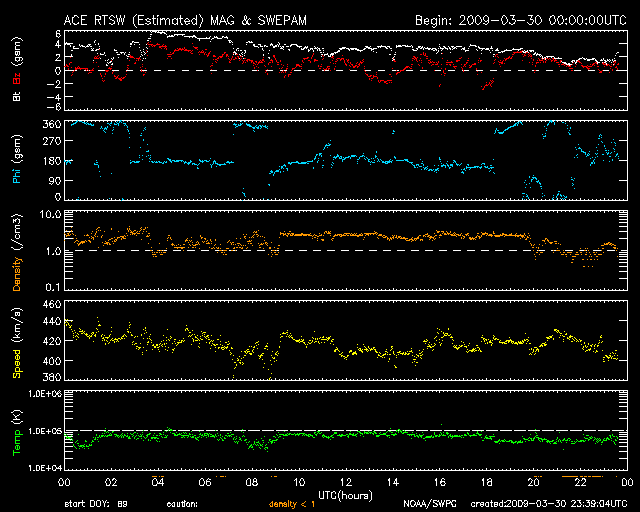Click tick value "6" on Bt Bz axis
The height and width of the screenshot is (512, 640).
pos(58,33)
